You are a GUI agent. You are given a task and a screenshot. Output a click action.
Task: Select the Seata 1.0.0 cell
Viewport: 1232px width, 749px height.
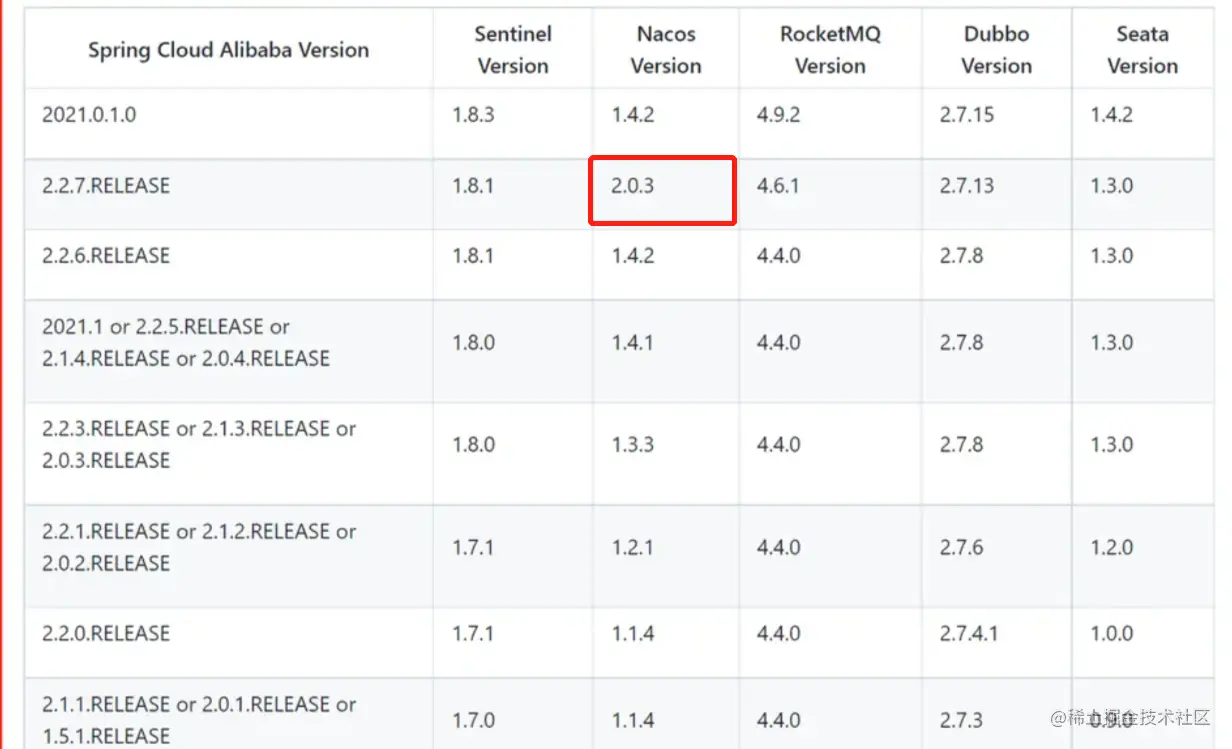point(1142,642)
